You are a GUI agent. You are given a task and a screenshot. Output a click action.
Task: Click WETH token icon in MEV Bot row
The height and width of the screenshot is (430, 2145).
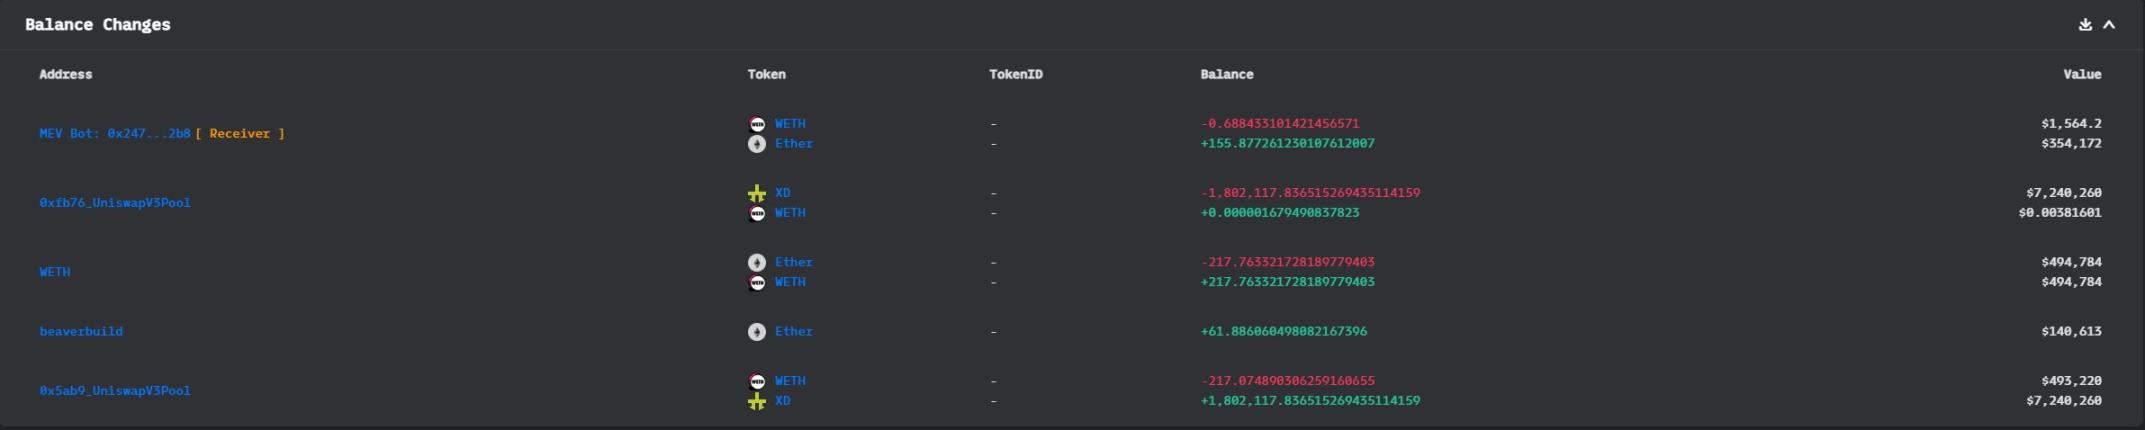pos(757,124)
